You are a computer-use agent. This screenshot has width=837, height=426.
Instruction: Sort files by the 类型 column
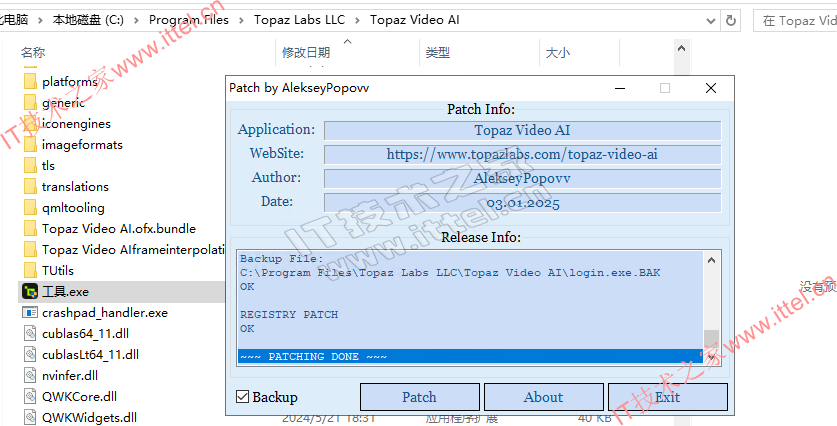pos(438,52)
